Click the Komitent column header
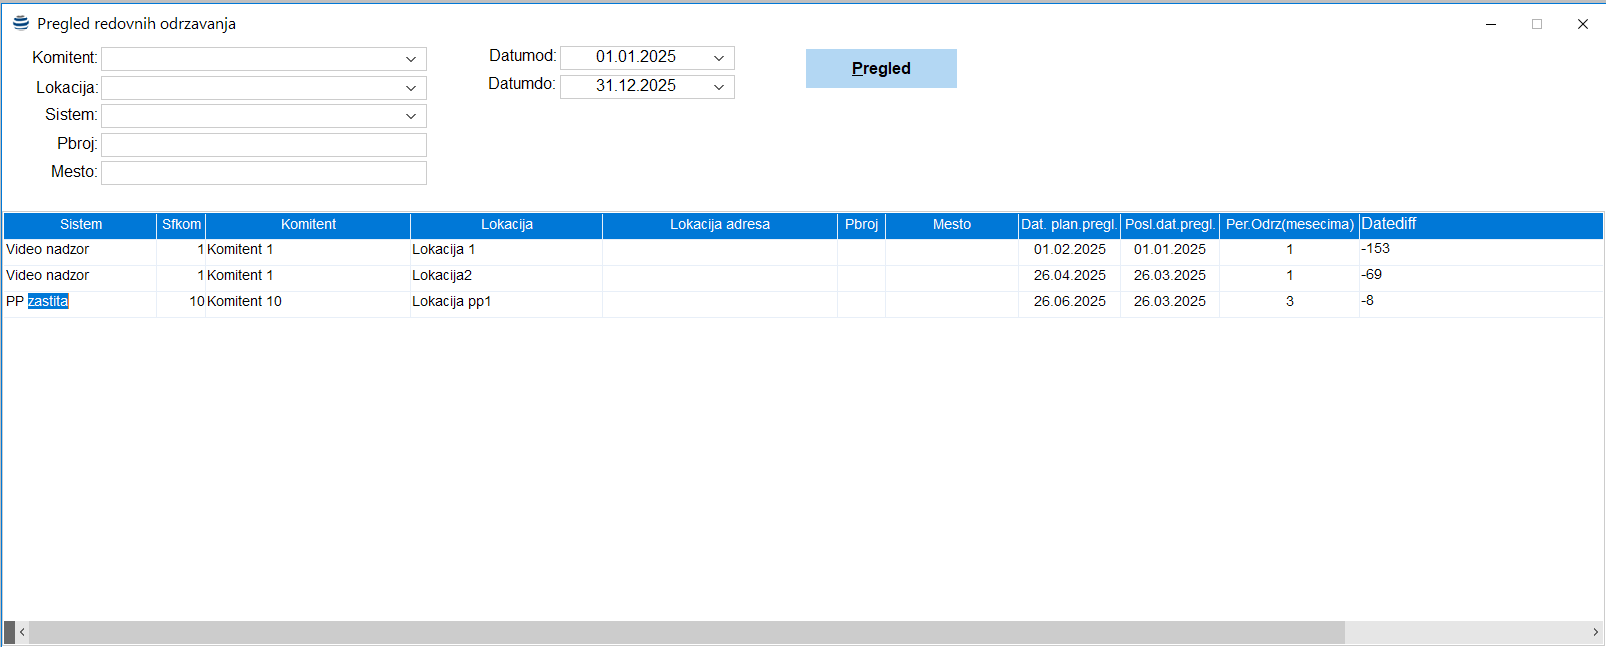Screen dimensions: 1606x647 (x=308, y=225)
